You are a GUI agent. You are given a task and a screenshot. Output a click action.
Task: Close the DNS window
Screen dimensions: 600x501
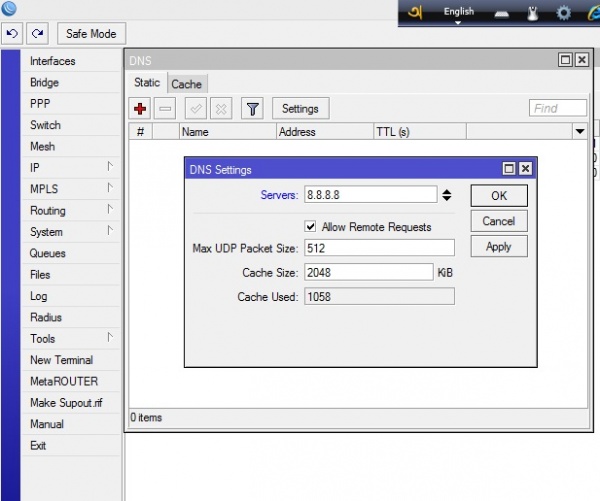[582, 60]
